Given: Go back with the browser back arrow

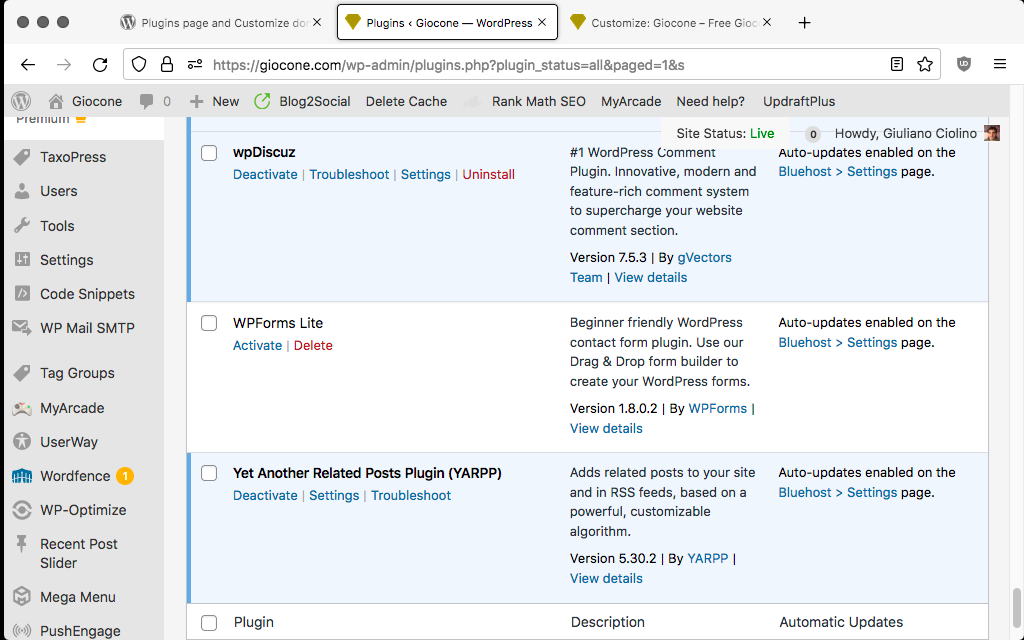Looking at the screenshot, I should click(27, 64).
